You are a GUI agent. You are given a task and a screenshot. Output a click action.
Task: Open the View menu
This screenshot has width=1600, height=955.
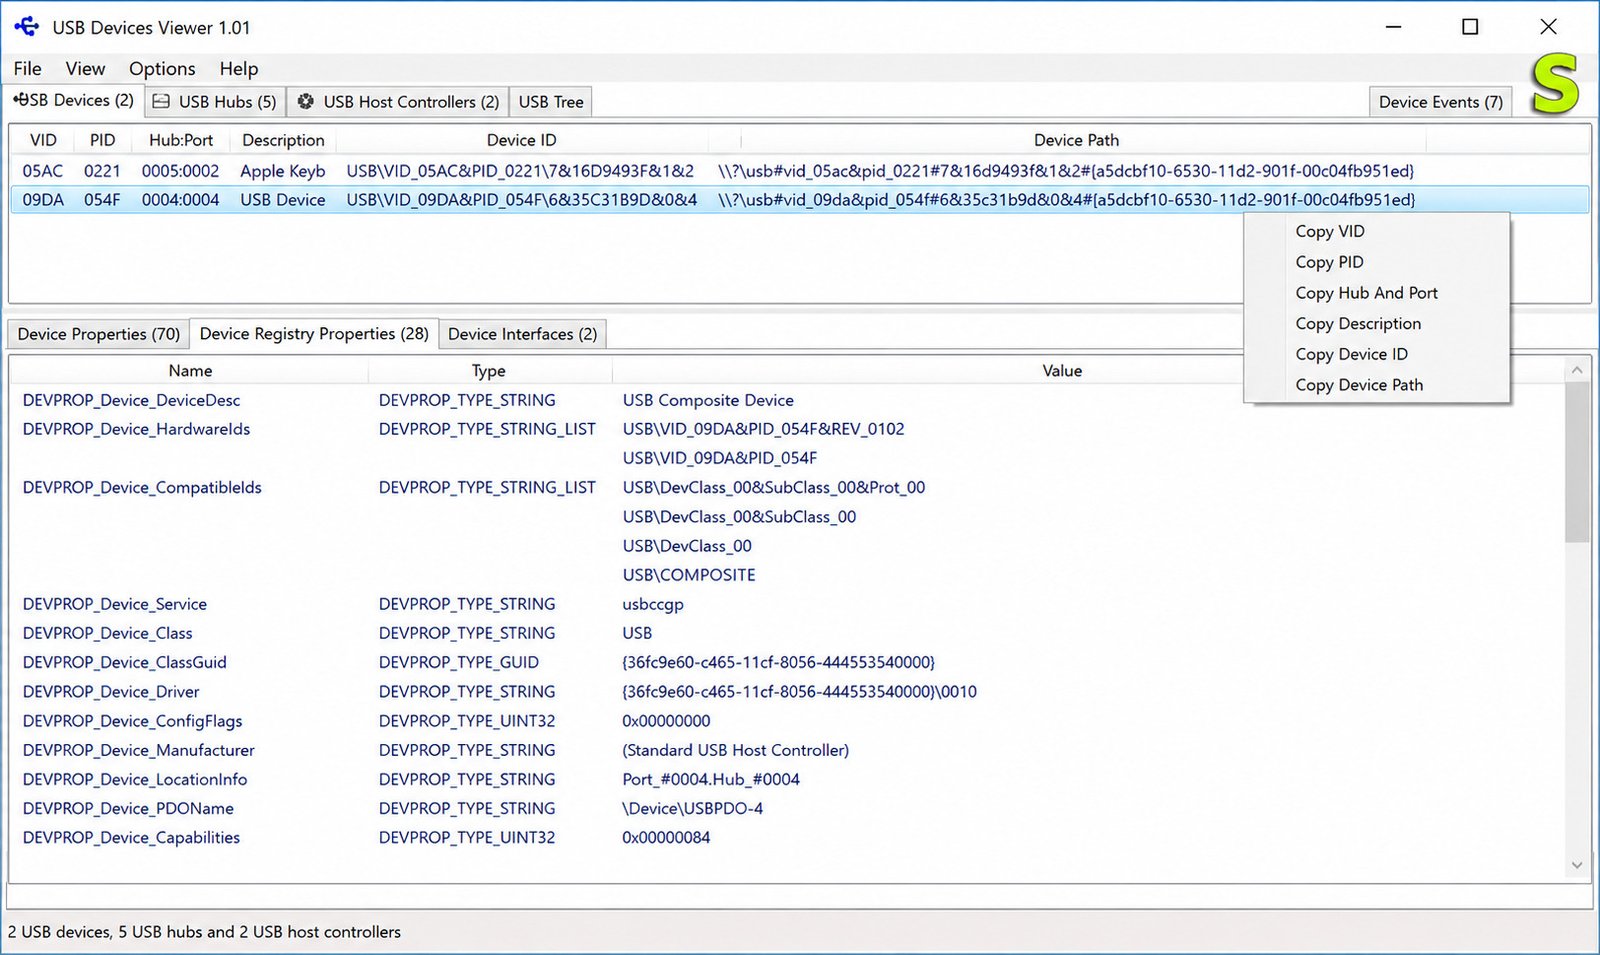85,68
